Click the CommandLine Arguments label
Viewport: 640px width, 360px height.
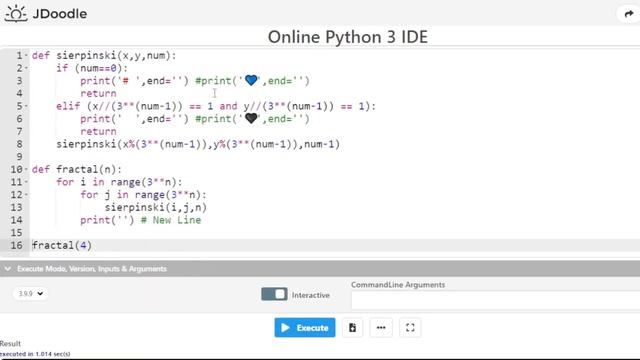pos(398,284)
